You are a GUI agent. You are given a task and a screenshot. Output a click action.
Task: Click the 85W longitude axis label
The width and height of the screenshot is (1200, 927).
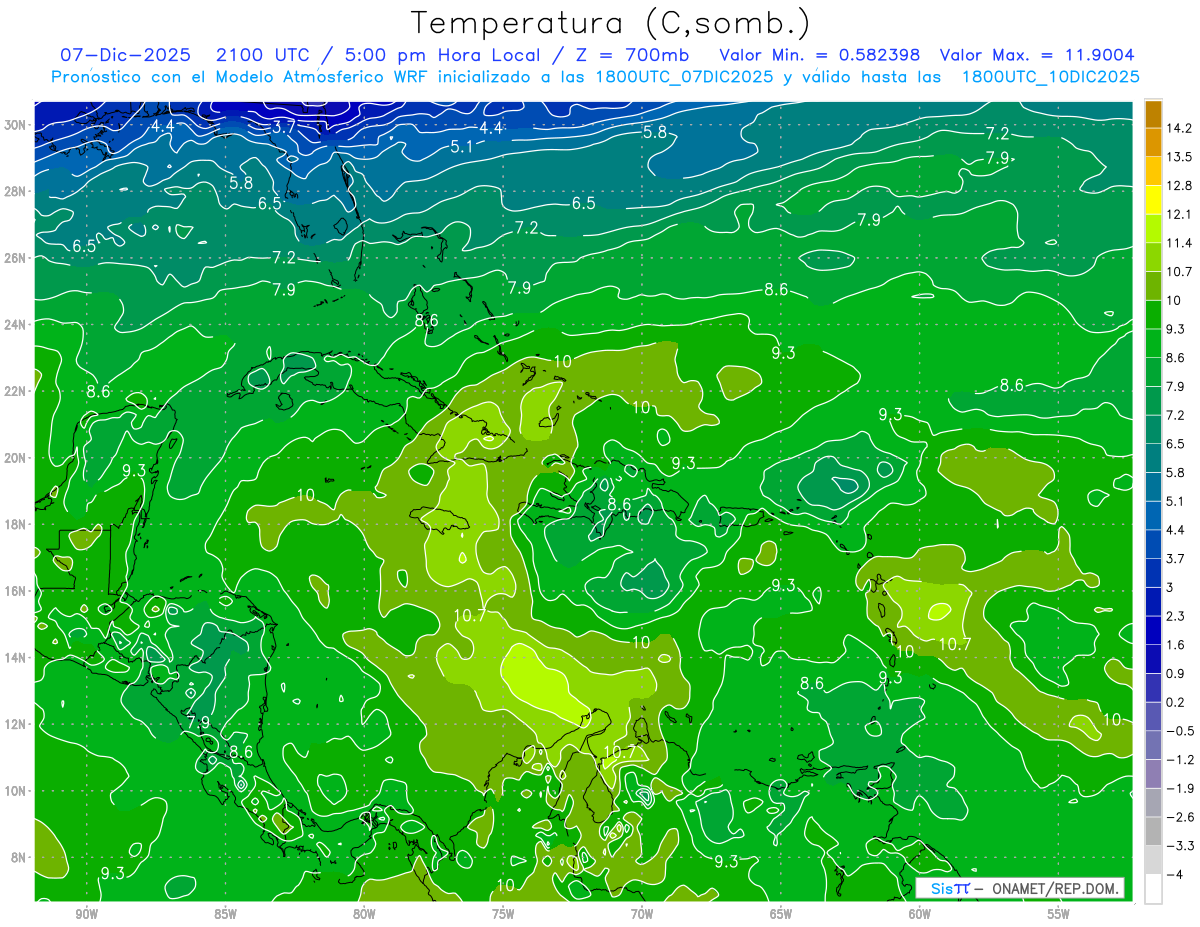click(226, 913)
